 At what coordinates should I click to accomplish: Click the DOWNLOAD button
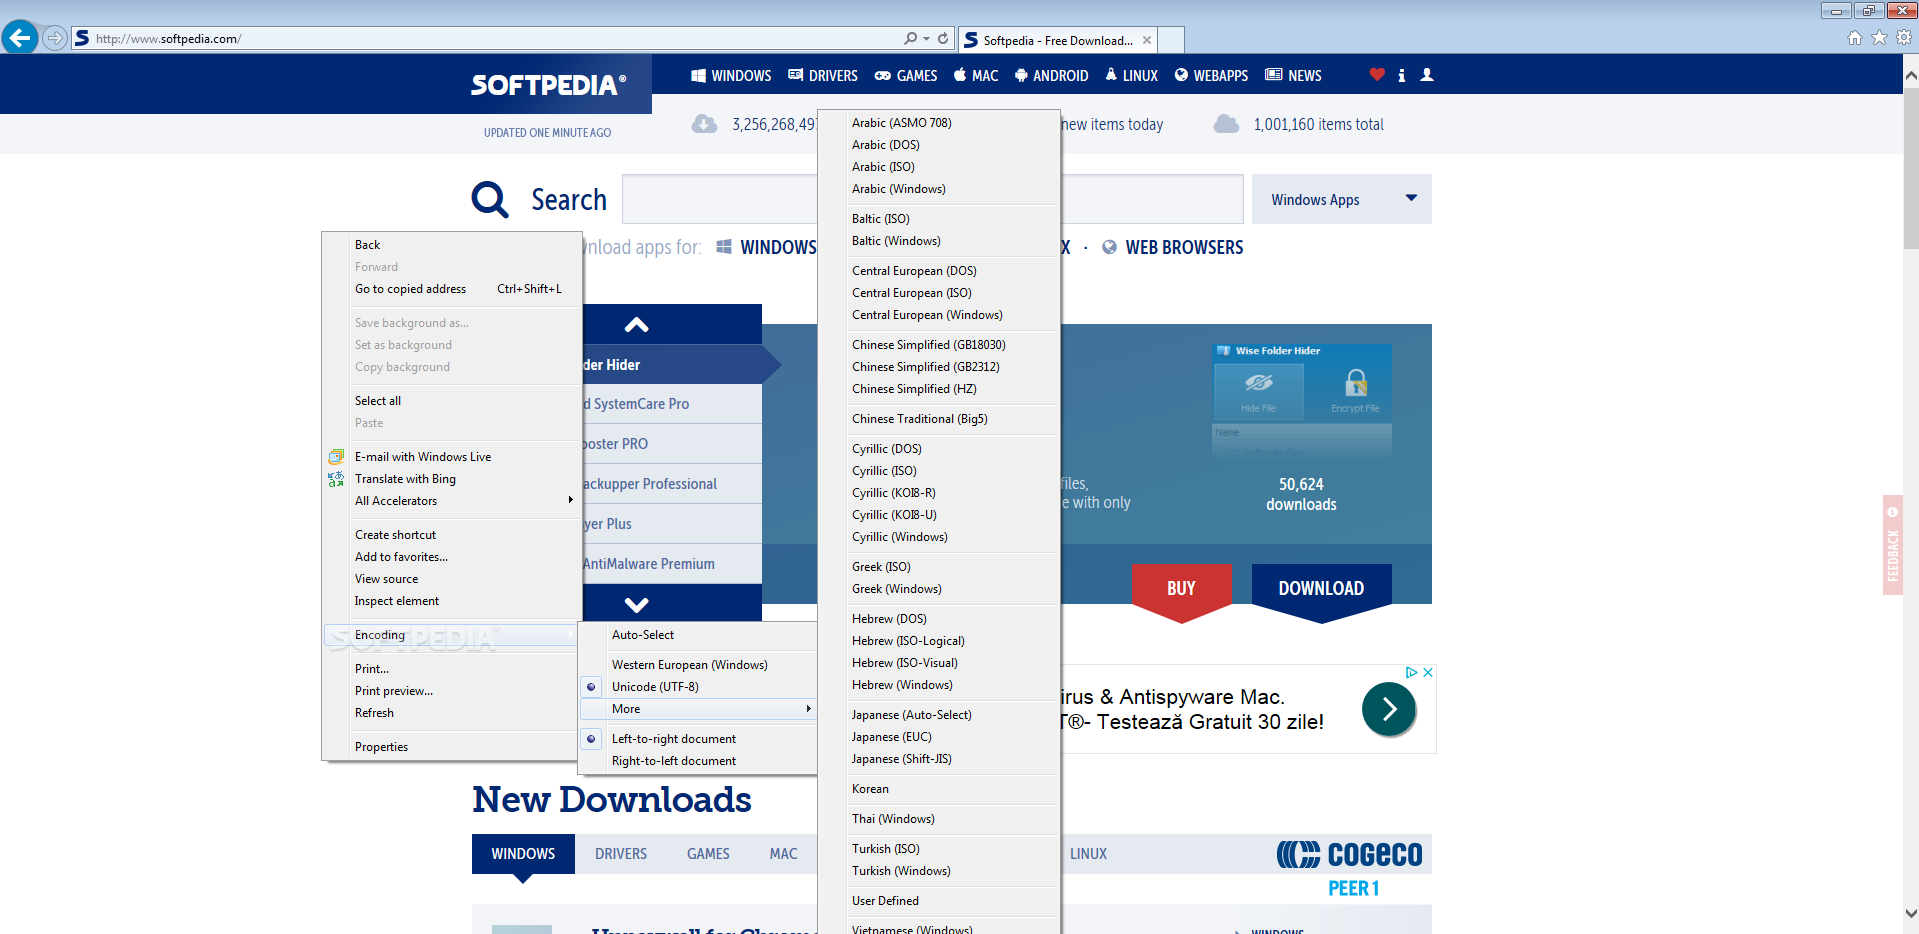point(1321,590)
